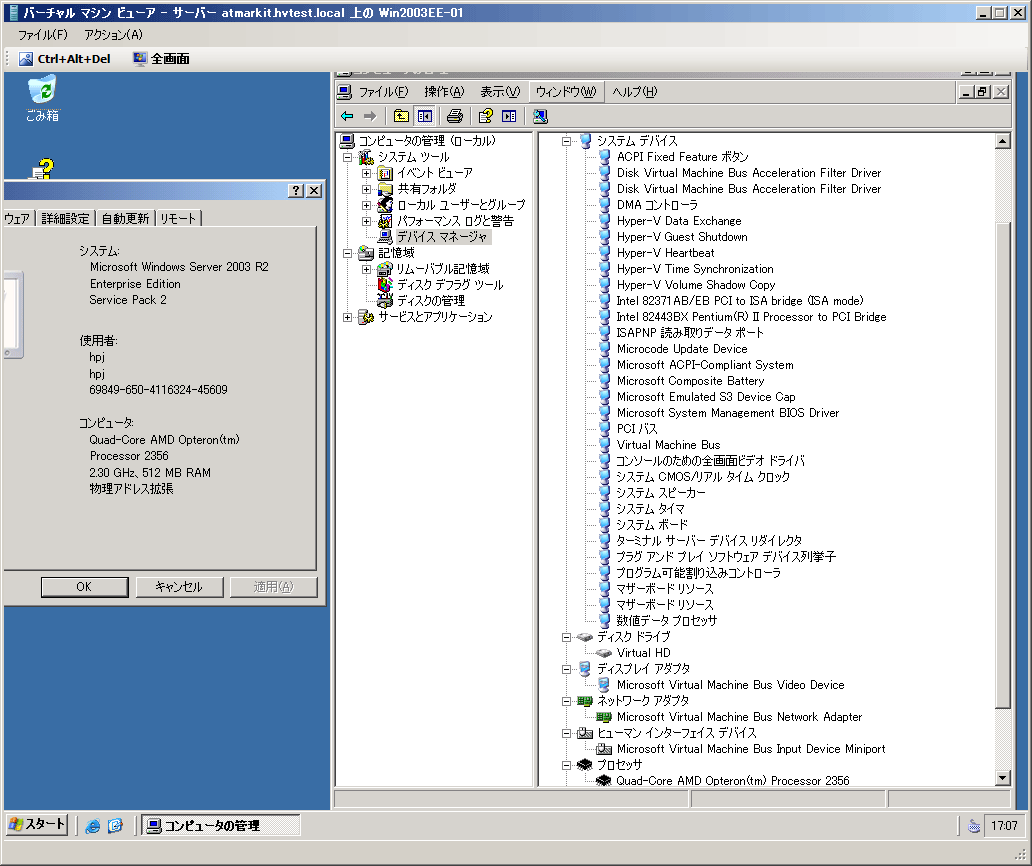Select Microsoft Virtual Machine Bus Video Device
This screenshot has width=1032, height=866.
click(730, 685)
